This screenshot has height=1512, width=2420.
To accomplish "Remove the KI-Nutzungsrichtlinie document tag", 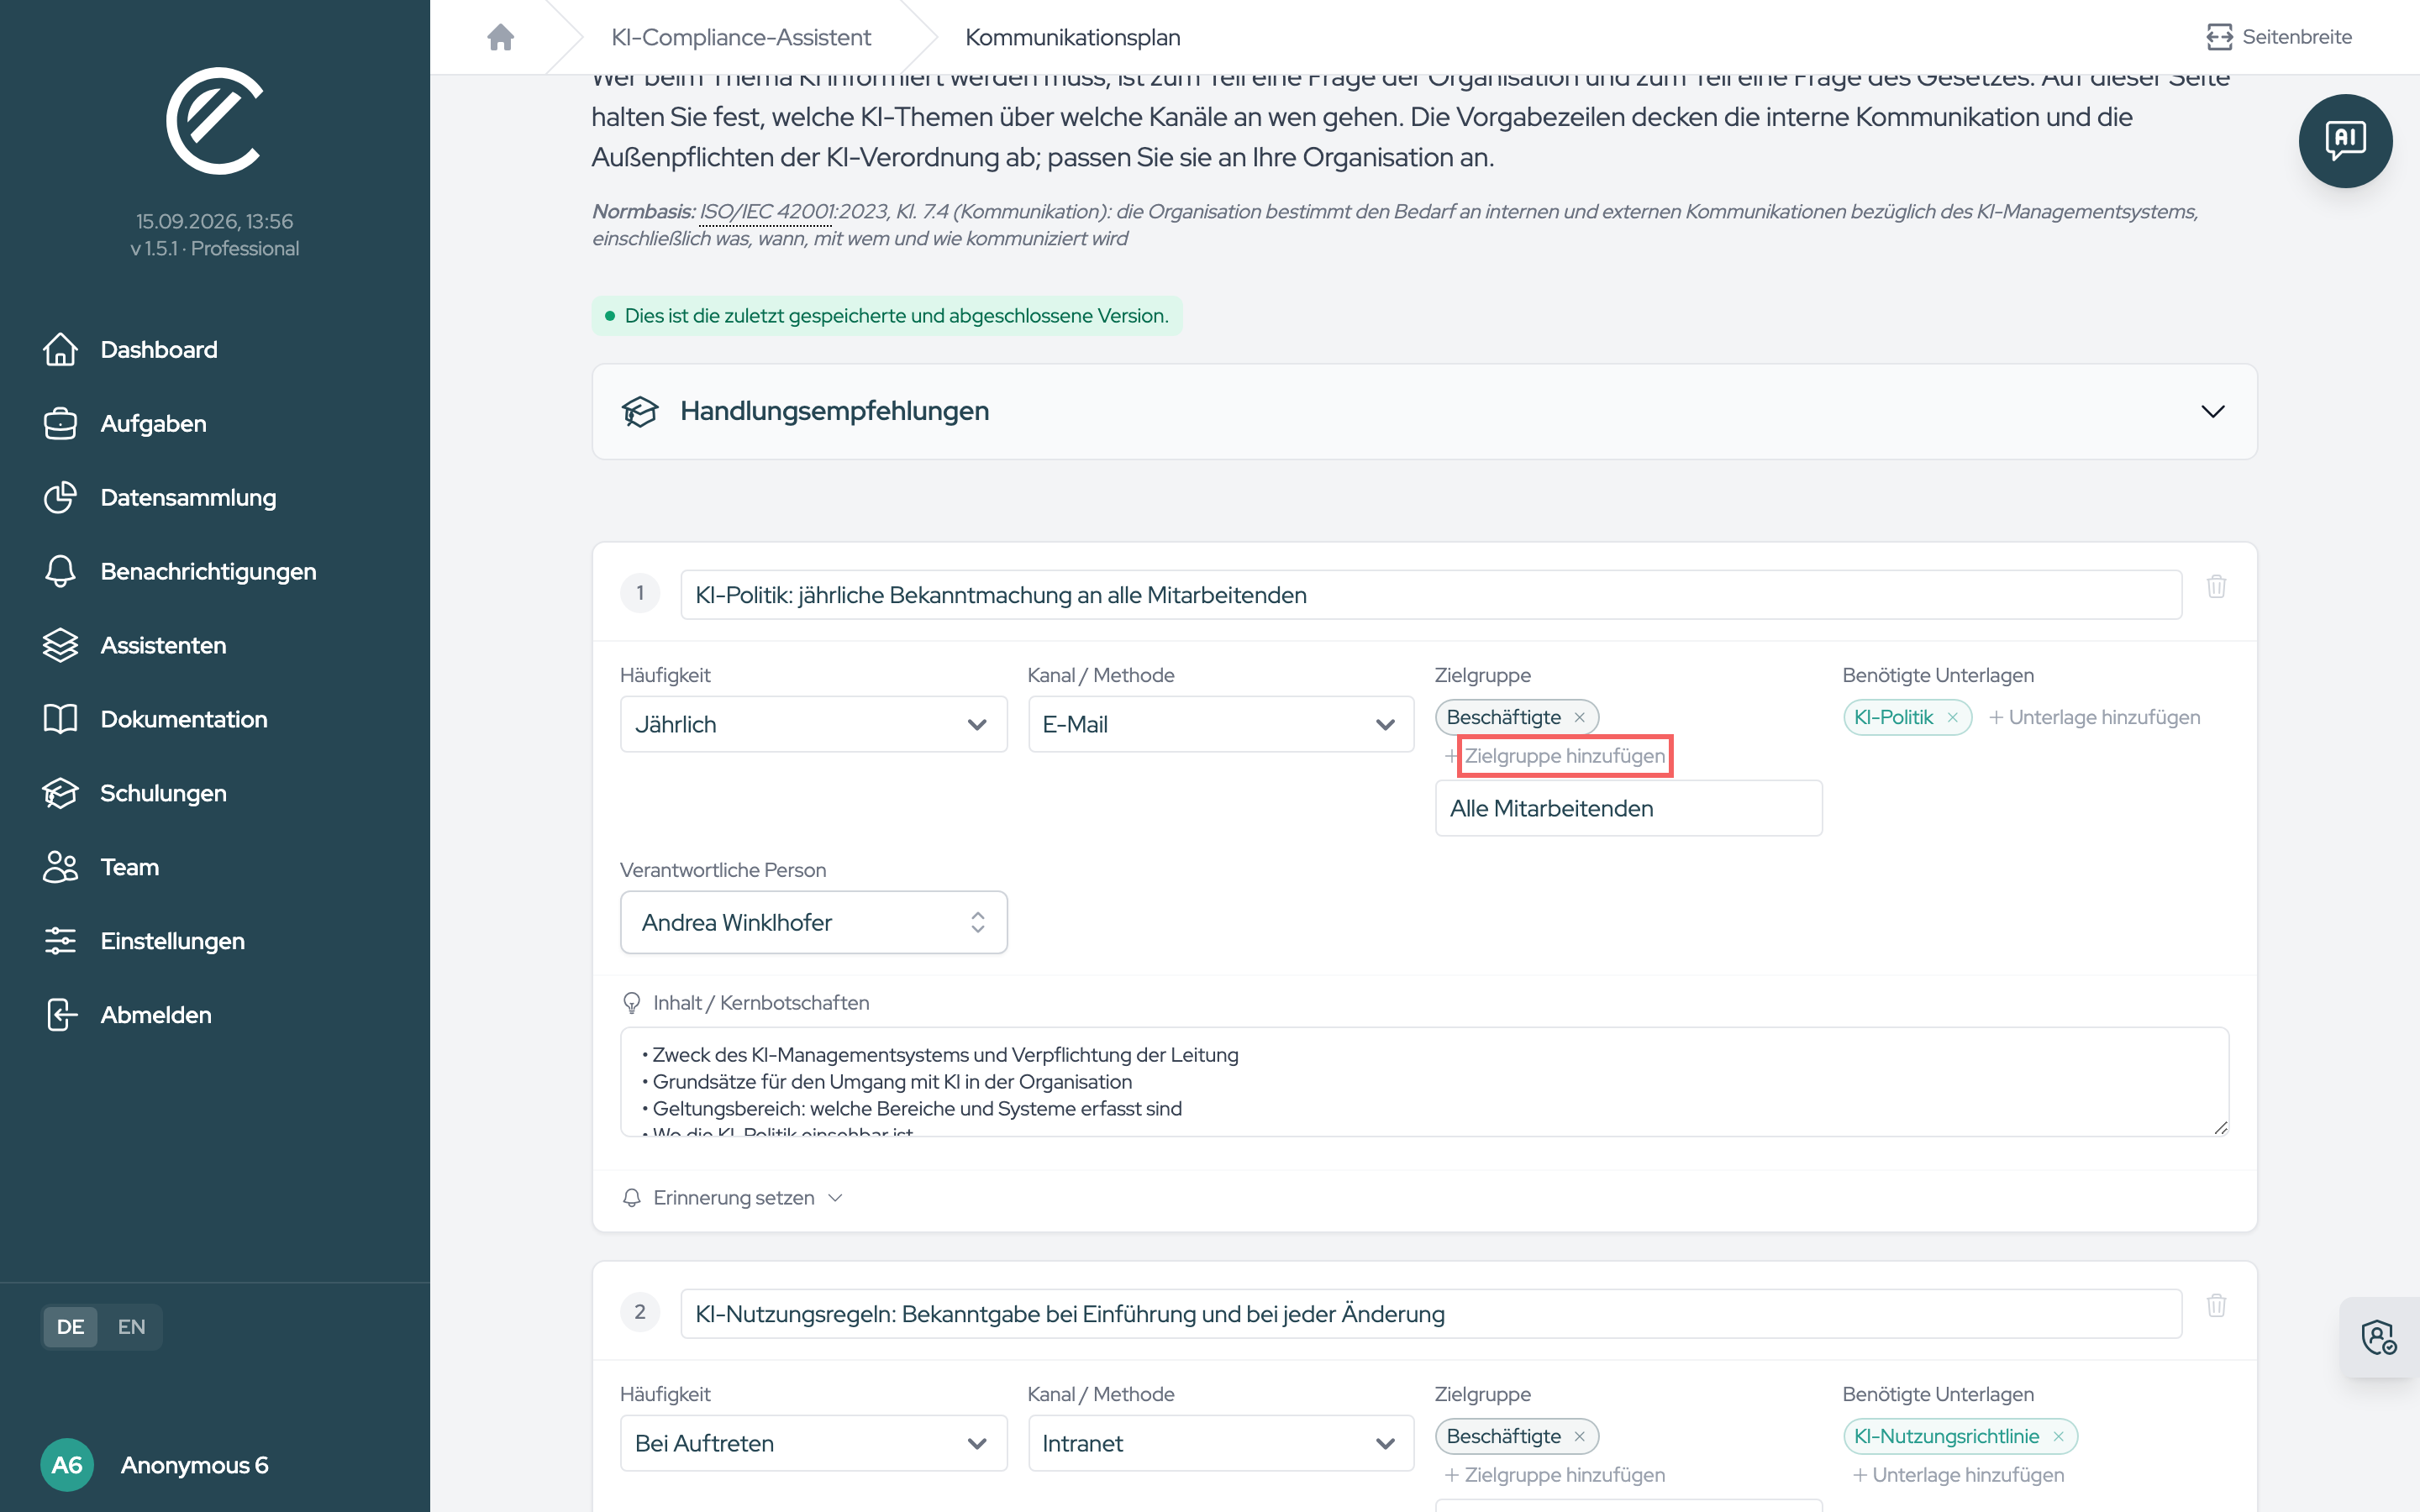I will tap(2058, 1436).
